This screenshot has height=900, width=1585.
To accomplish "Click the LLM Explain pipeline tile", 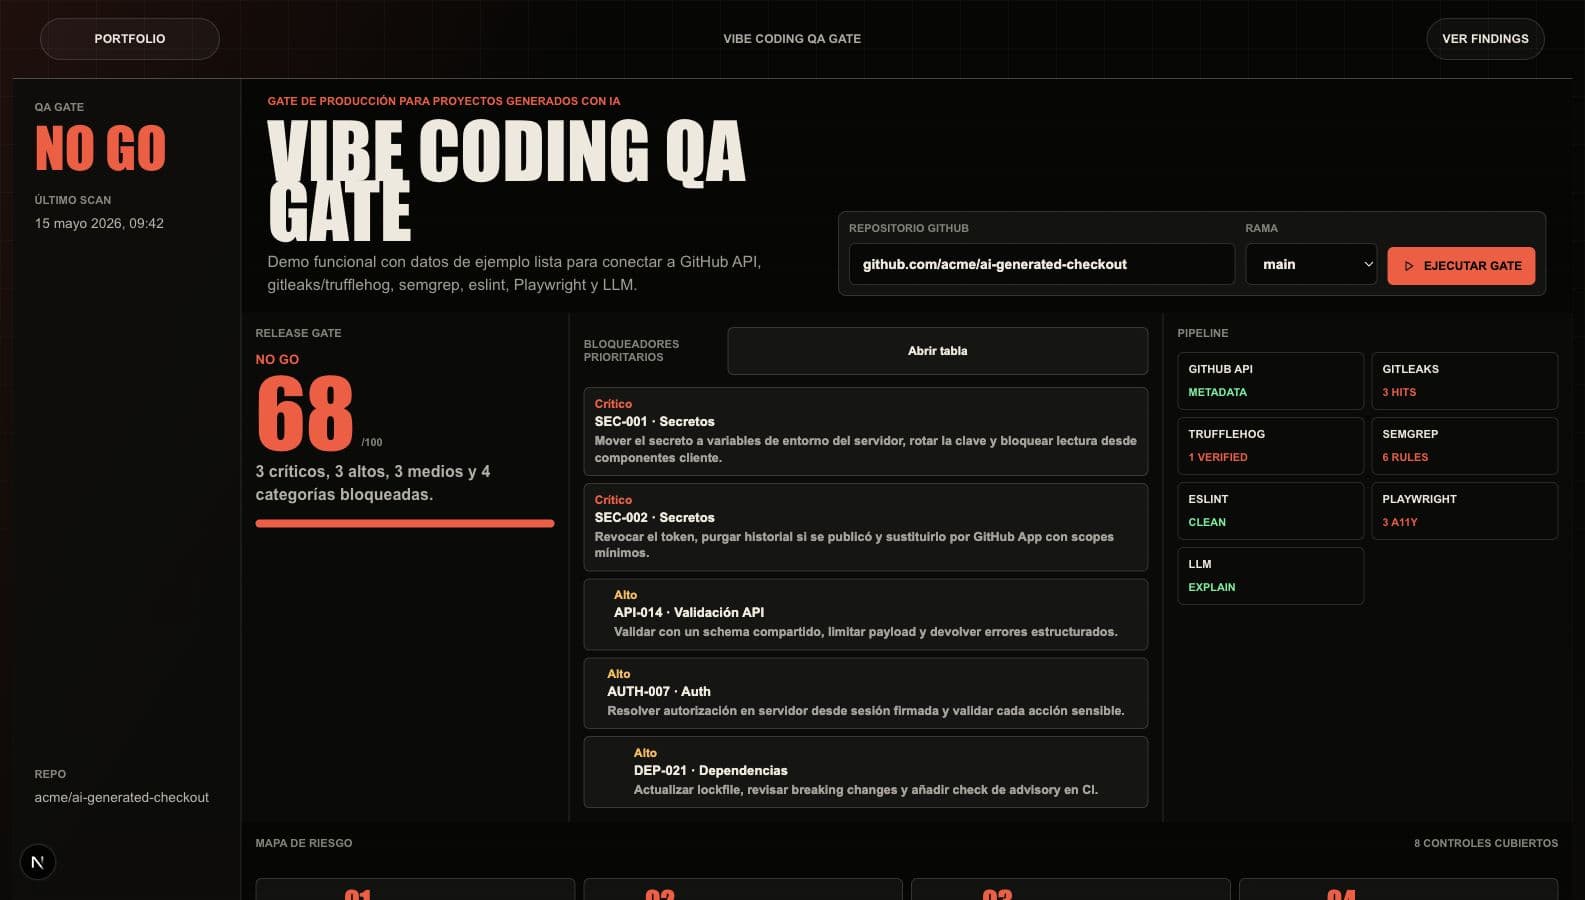I will click(x=1270, y=576).
